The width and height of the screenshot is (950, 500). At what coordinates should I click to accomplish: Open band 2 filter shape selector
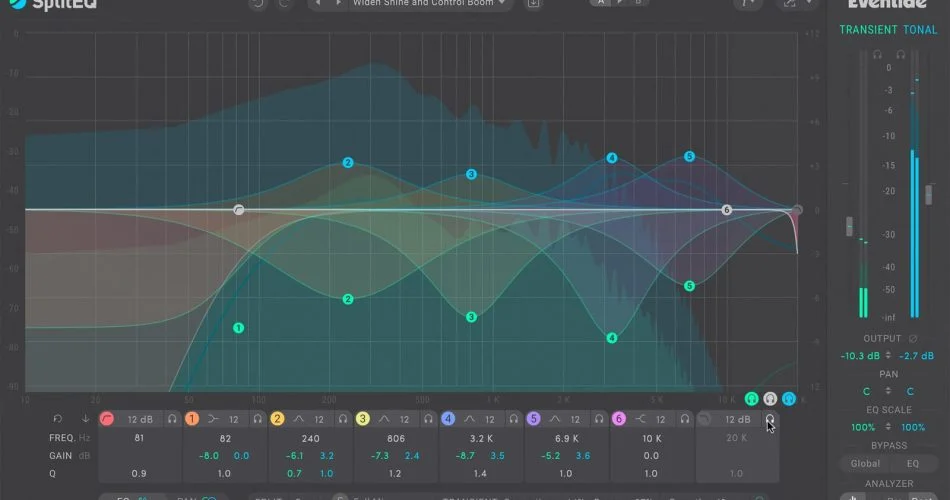299,419
